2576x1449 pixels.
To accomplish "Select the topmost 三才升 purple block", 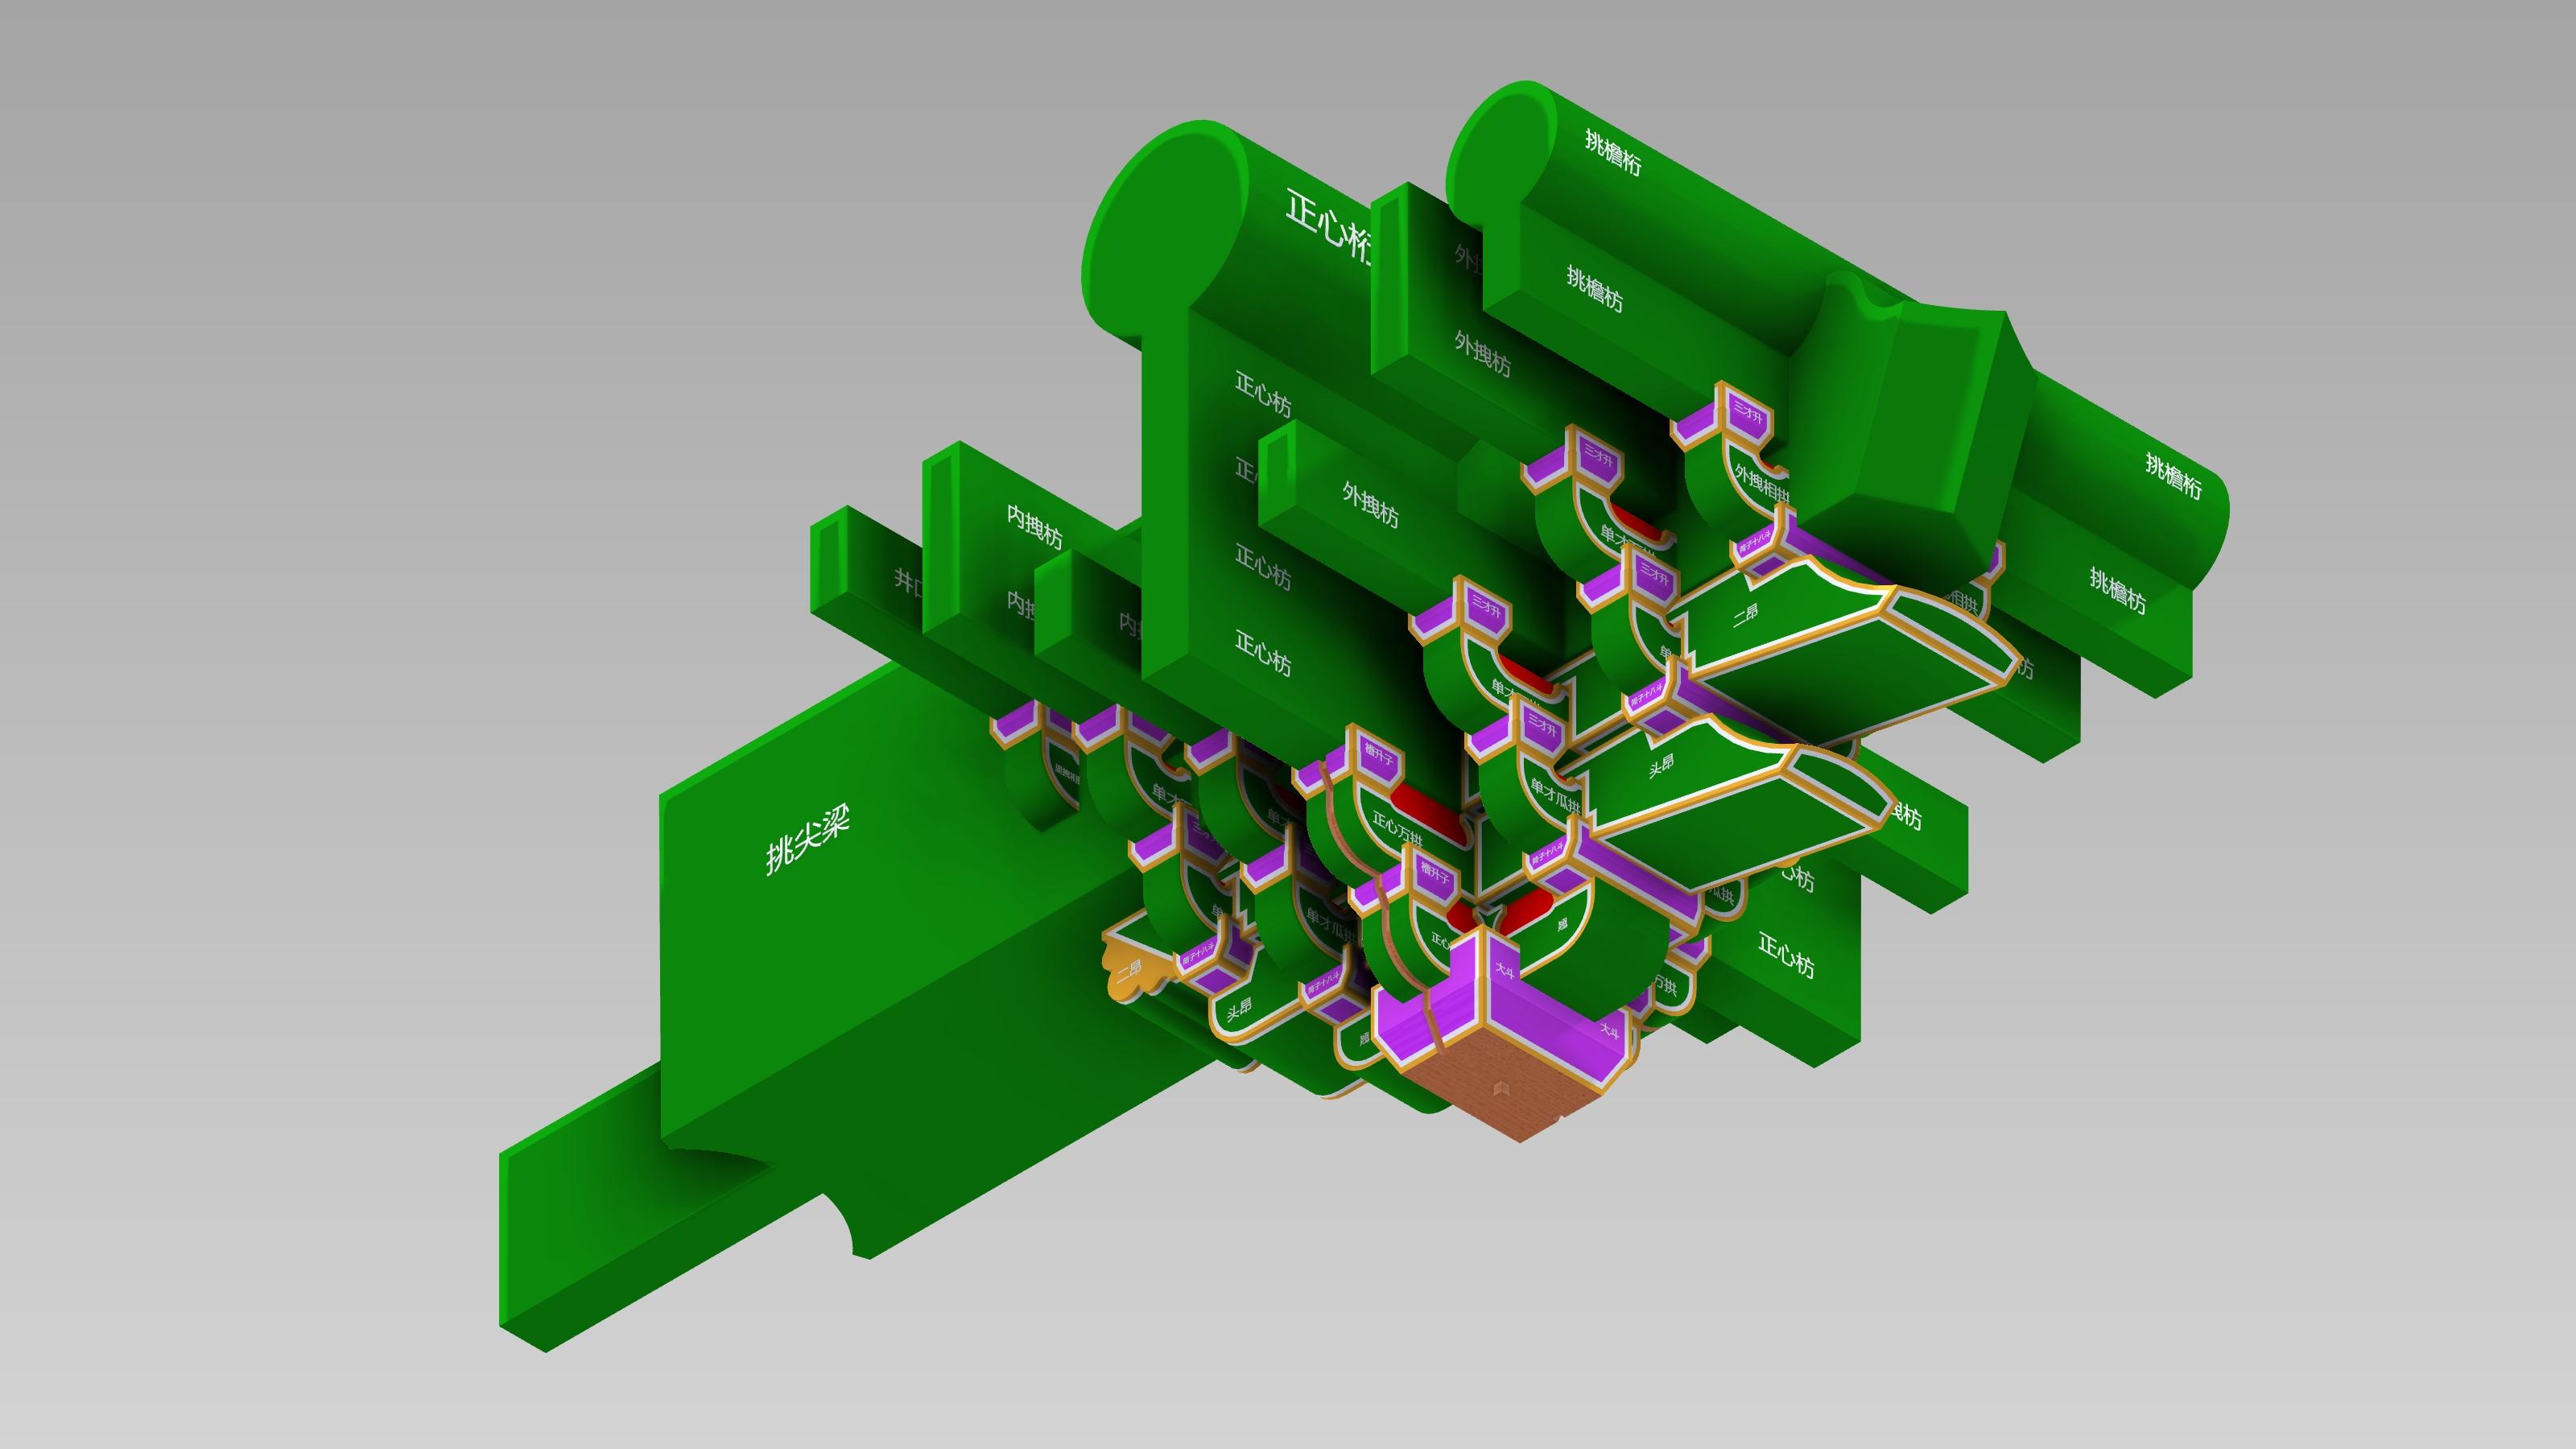I will tap(1747, 412).
